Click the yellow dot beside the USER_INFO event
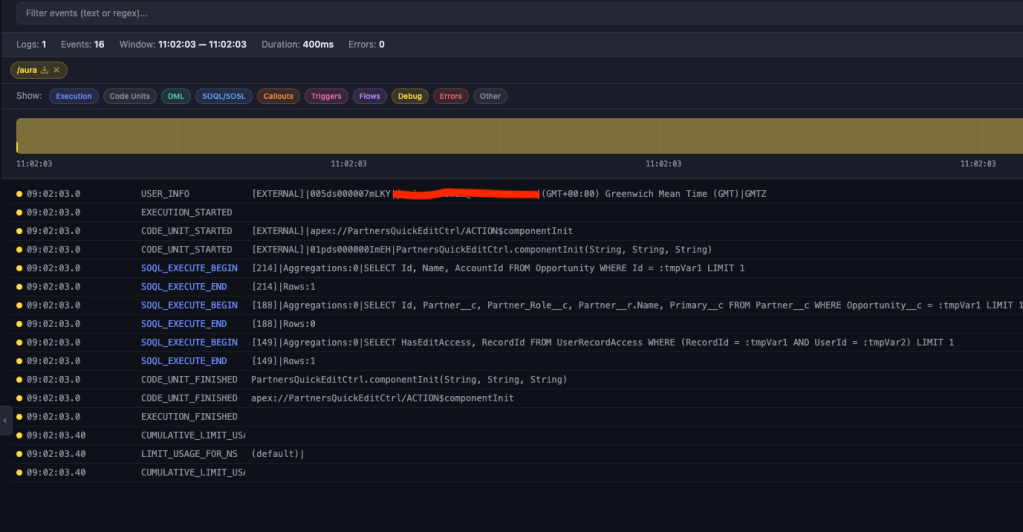The width and height of the screenshot is (1023, 532). click(19, 194)
